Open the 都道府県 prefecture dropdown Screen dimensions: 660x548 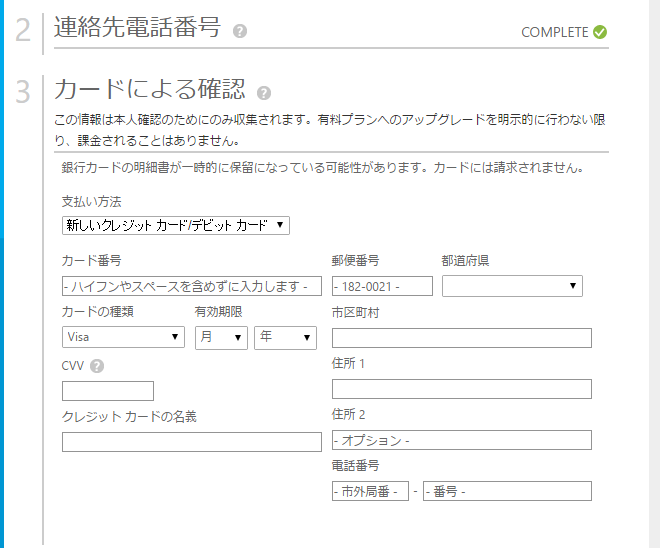(512, 286)
